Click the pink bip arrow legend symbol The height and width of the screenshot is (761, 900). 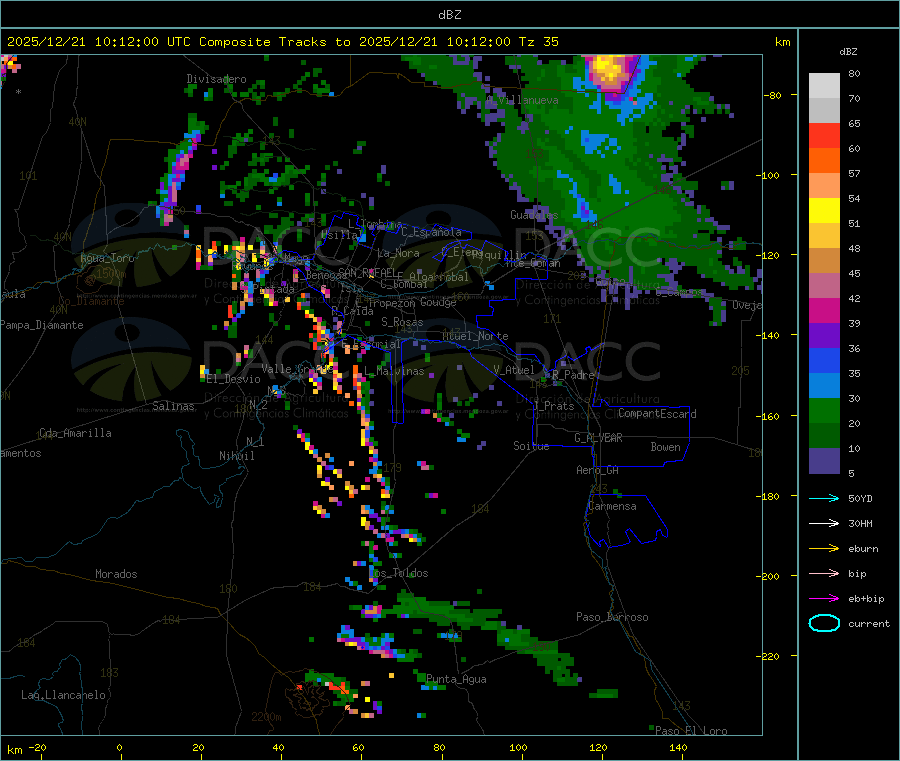click(824, 573)
